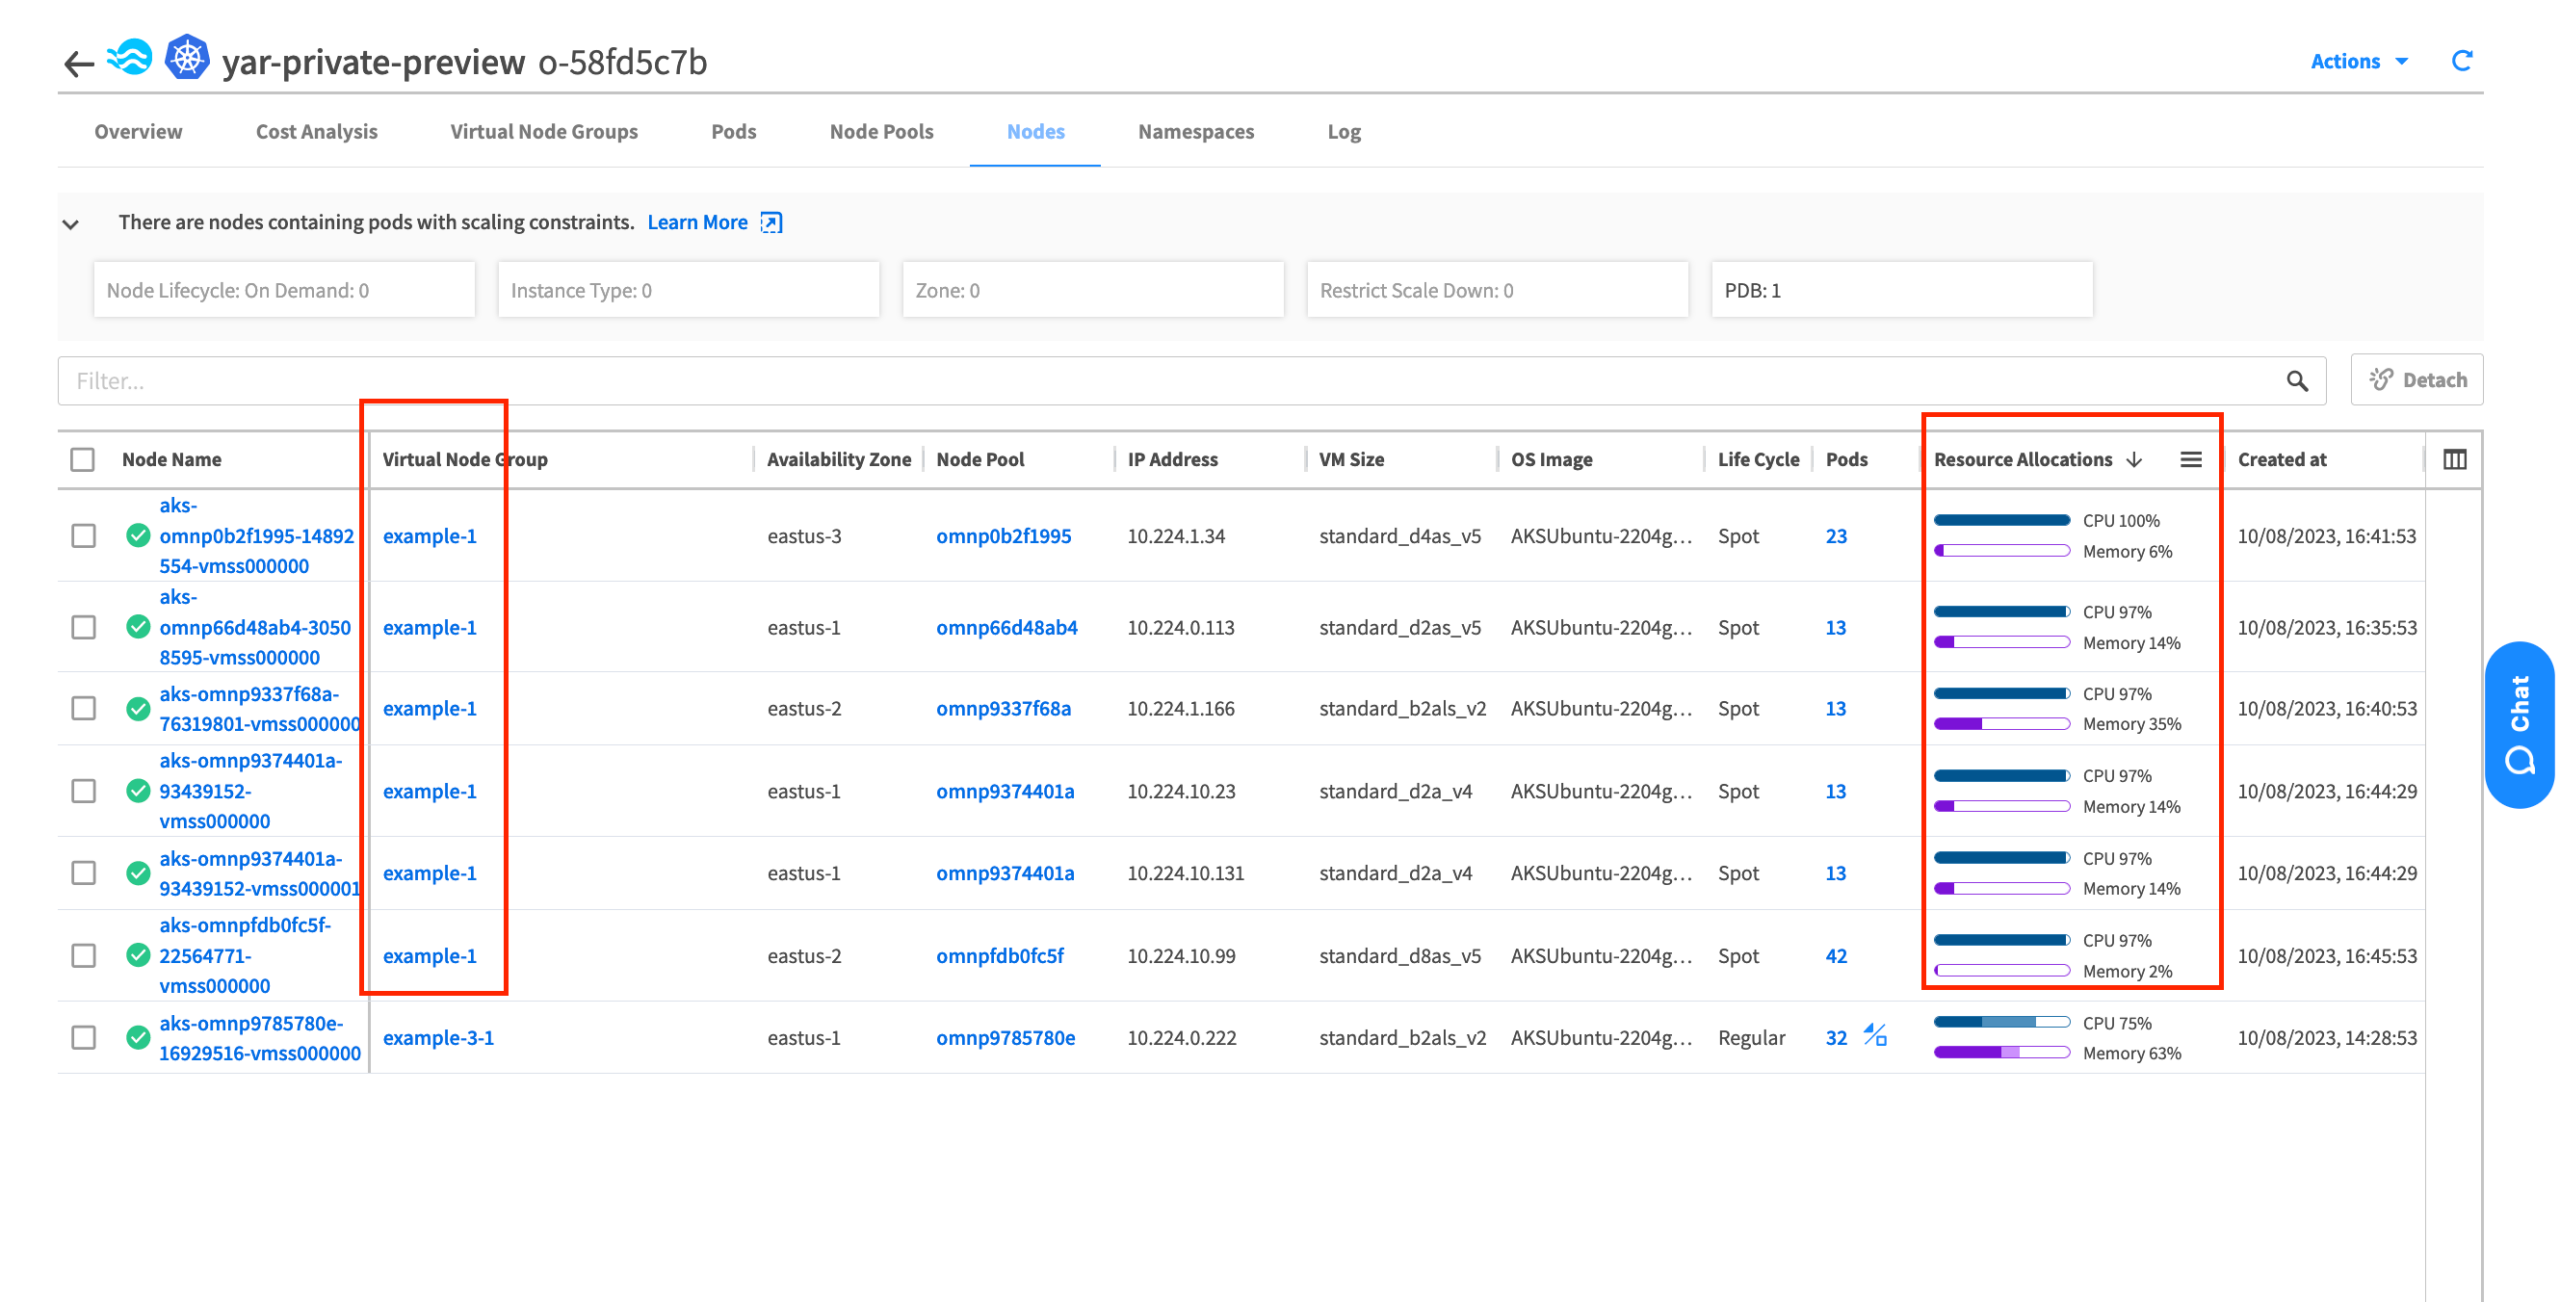Viewport: 2560px width, 1302px height.
Task: Click the Detach button
Action: pos(2416,380)
